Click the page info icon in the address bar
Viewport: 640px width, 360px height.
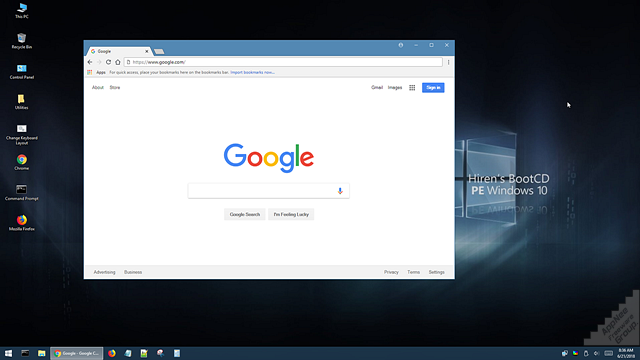tap(128, 62)
